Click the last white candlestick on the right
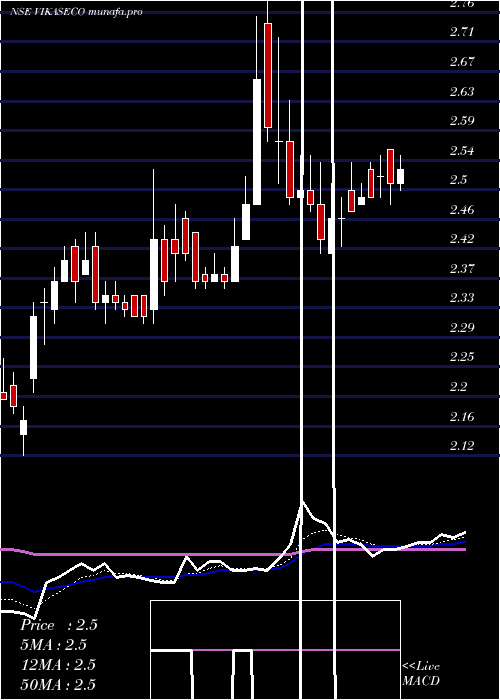500x700 pixels. pos(400,176)
